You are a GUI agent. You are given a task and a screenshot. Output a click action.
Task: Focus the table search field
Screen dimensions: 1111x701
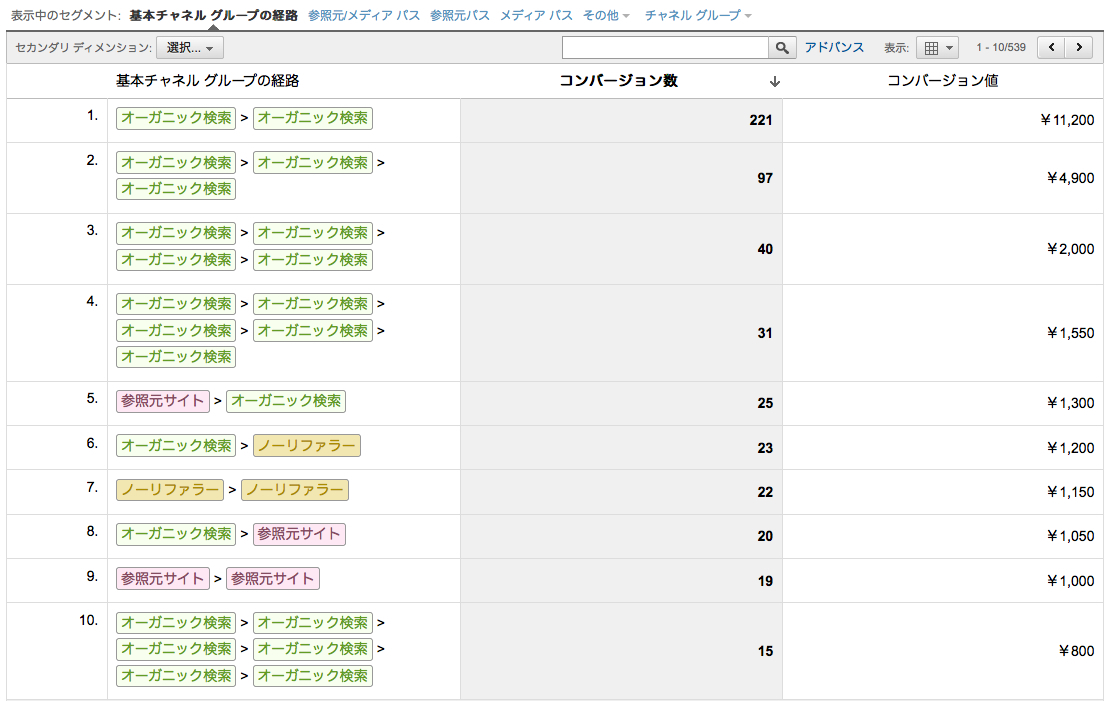tap(665, 47)
